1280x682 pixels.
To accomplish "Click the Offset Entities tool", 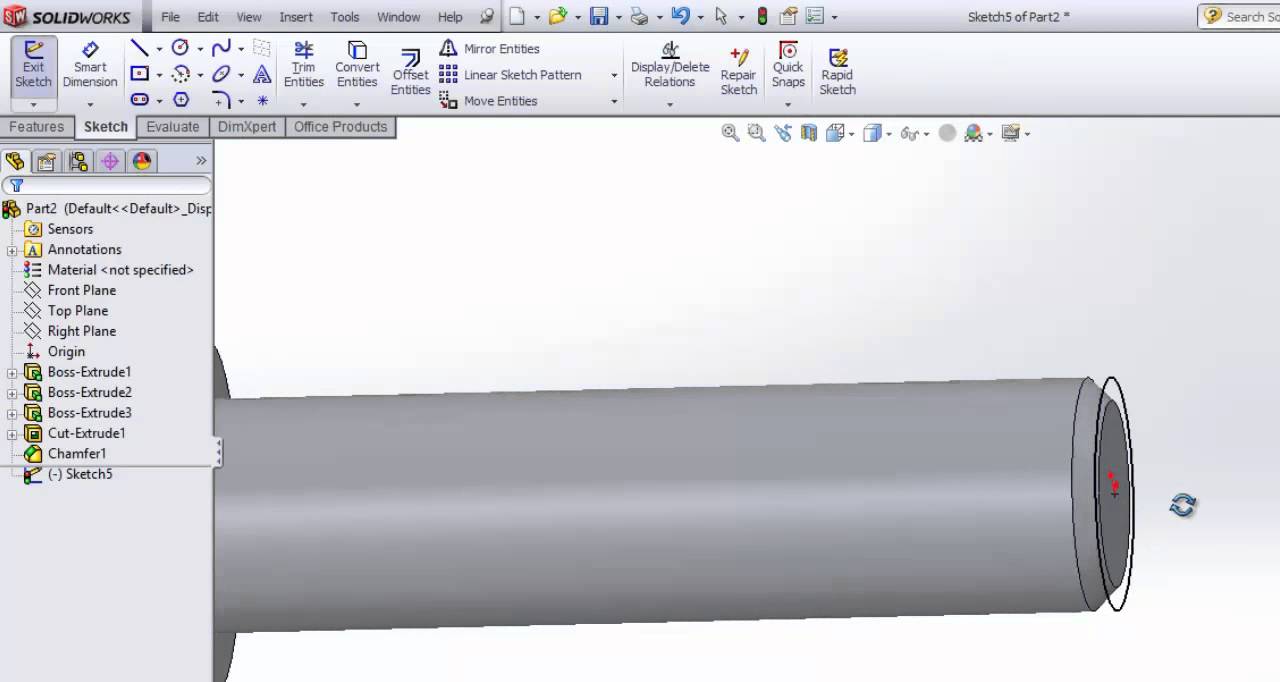I will point(410,72).
